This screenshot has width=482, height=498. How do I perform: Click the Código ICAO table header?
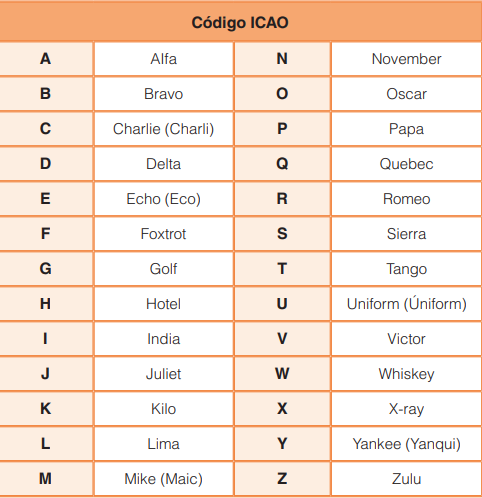tap(241, 21)
